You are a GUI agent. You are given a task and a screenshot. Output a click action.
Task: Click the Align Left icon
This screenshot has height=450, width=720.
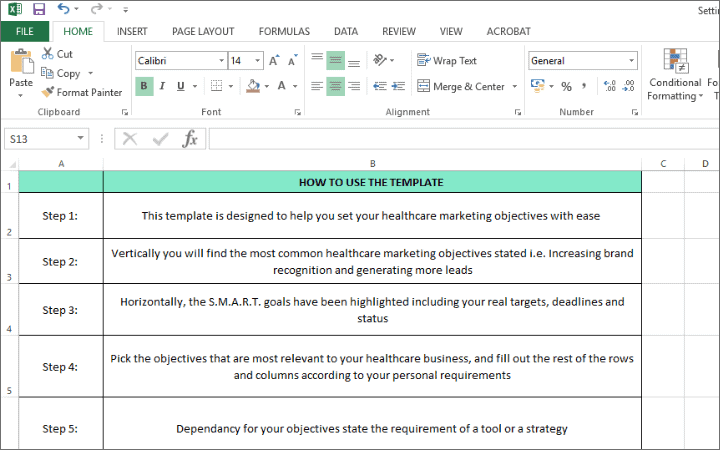pos(317,87)
